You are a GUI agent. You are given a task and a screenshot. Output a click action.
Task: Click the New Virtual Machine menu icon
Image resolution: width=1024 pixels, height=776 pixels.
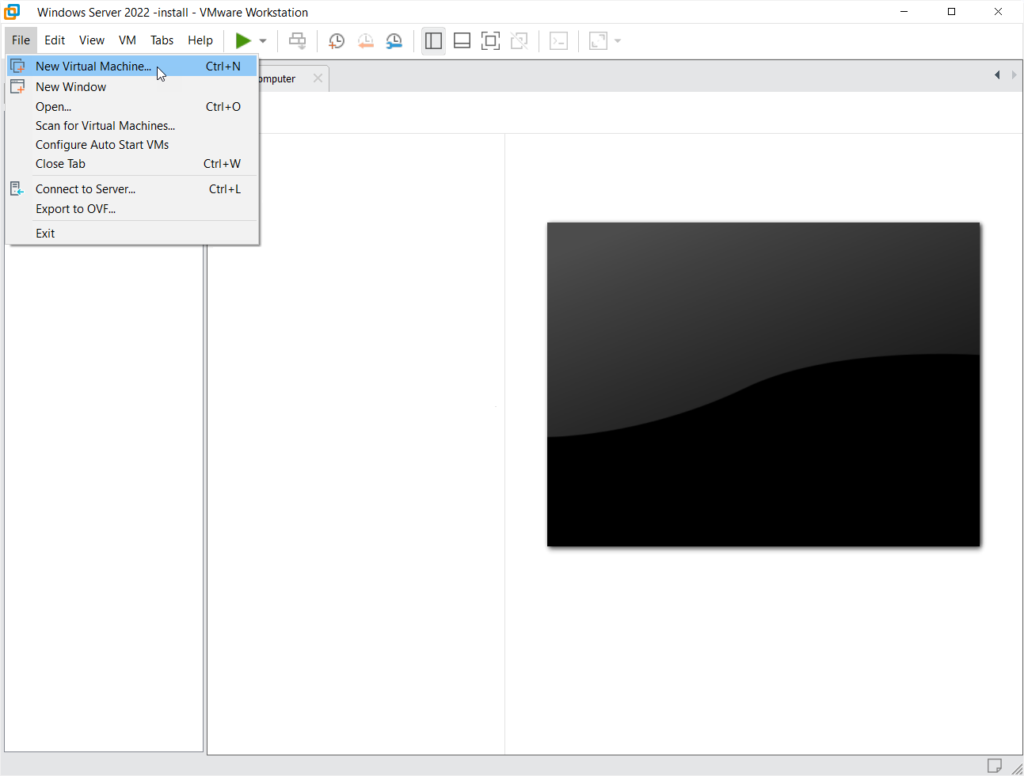pos(18,66)
